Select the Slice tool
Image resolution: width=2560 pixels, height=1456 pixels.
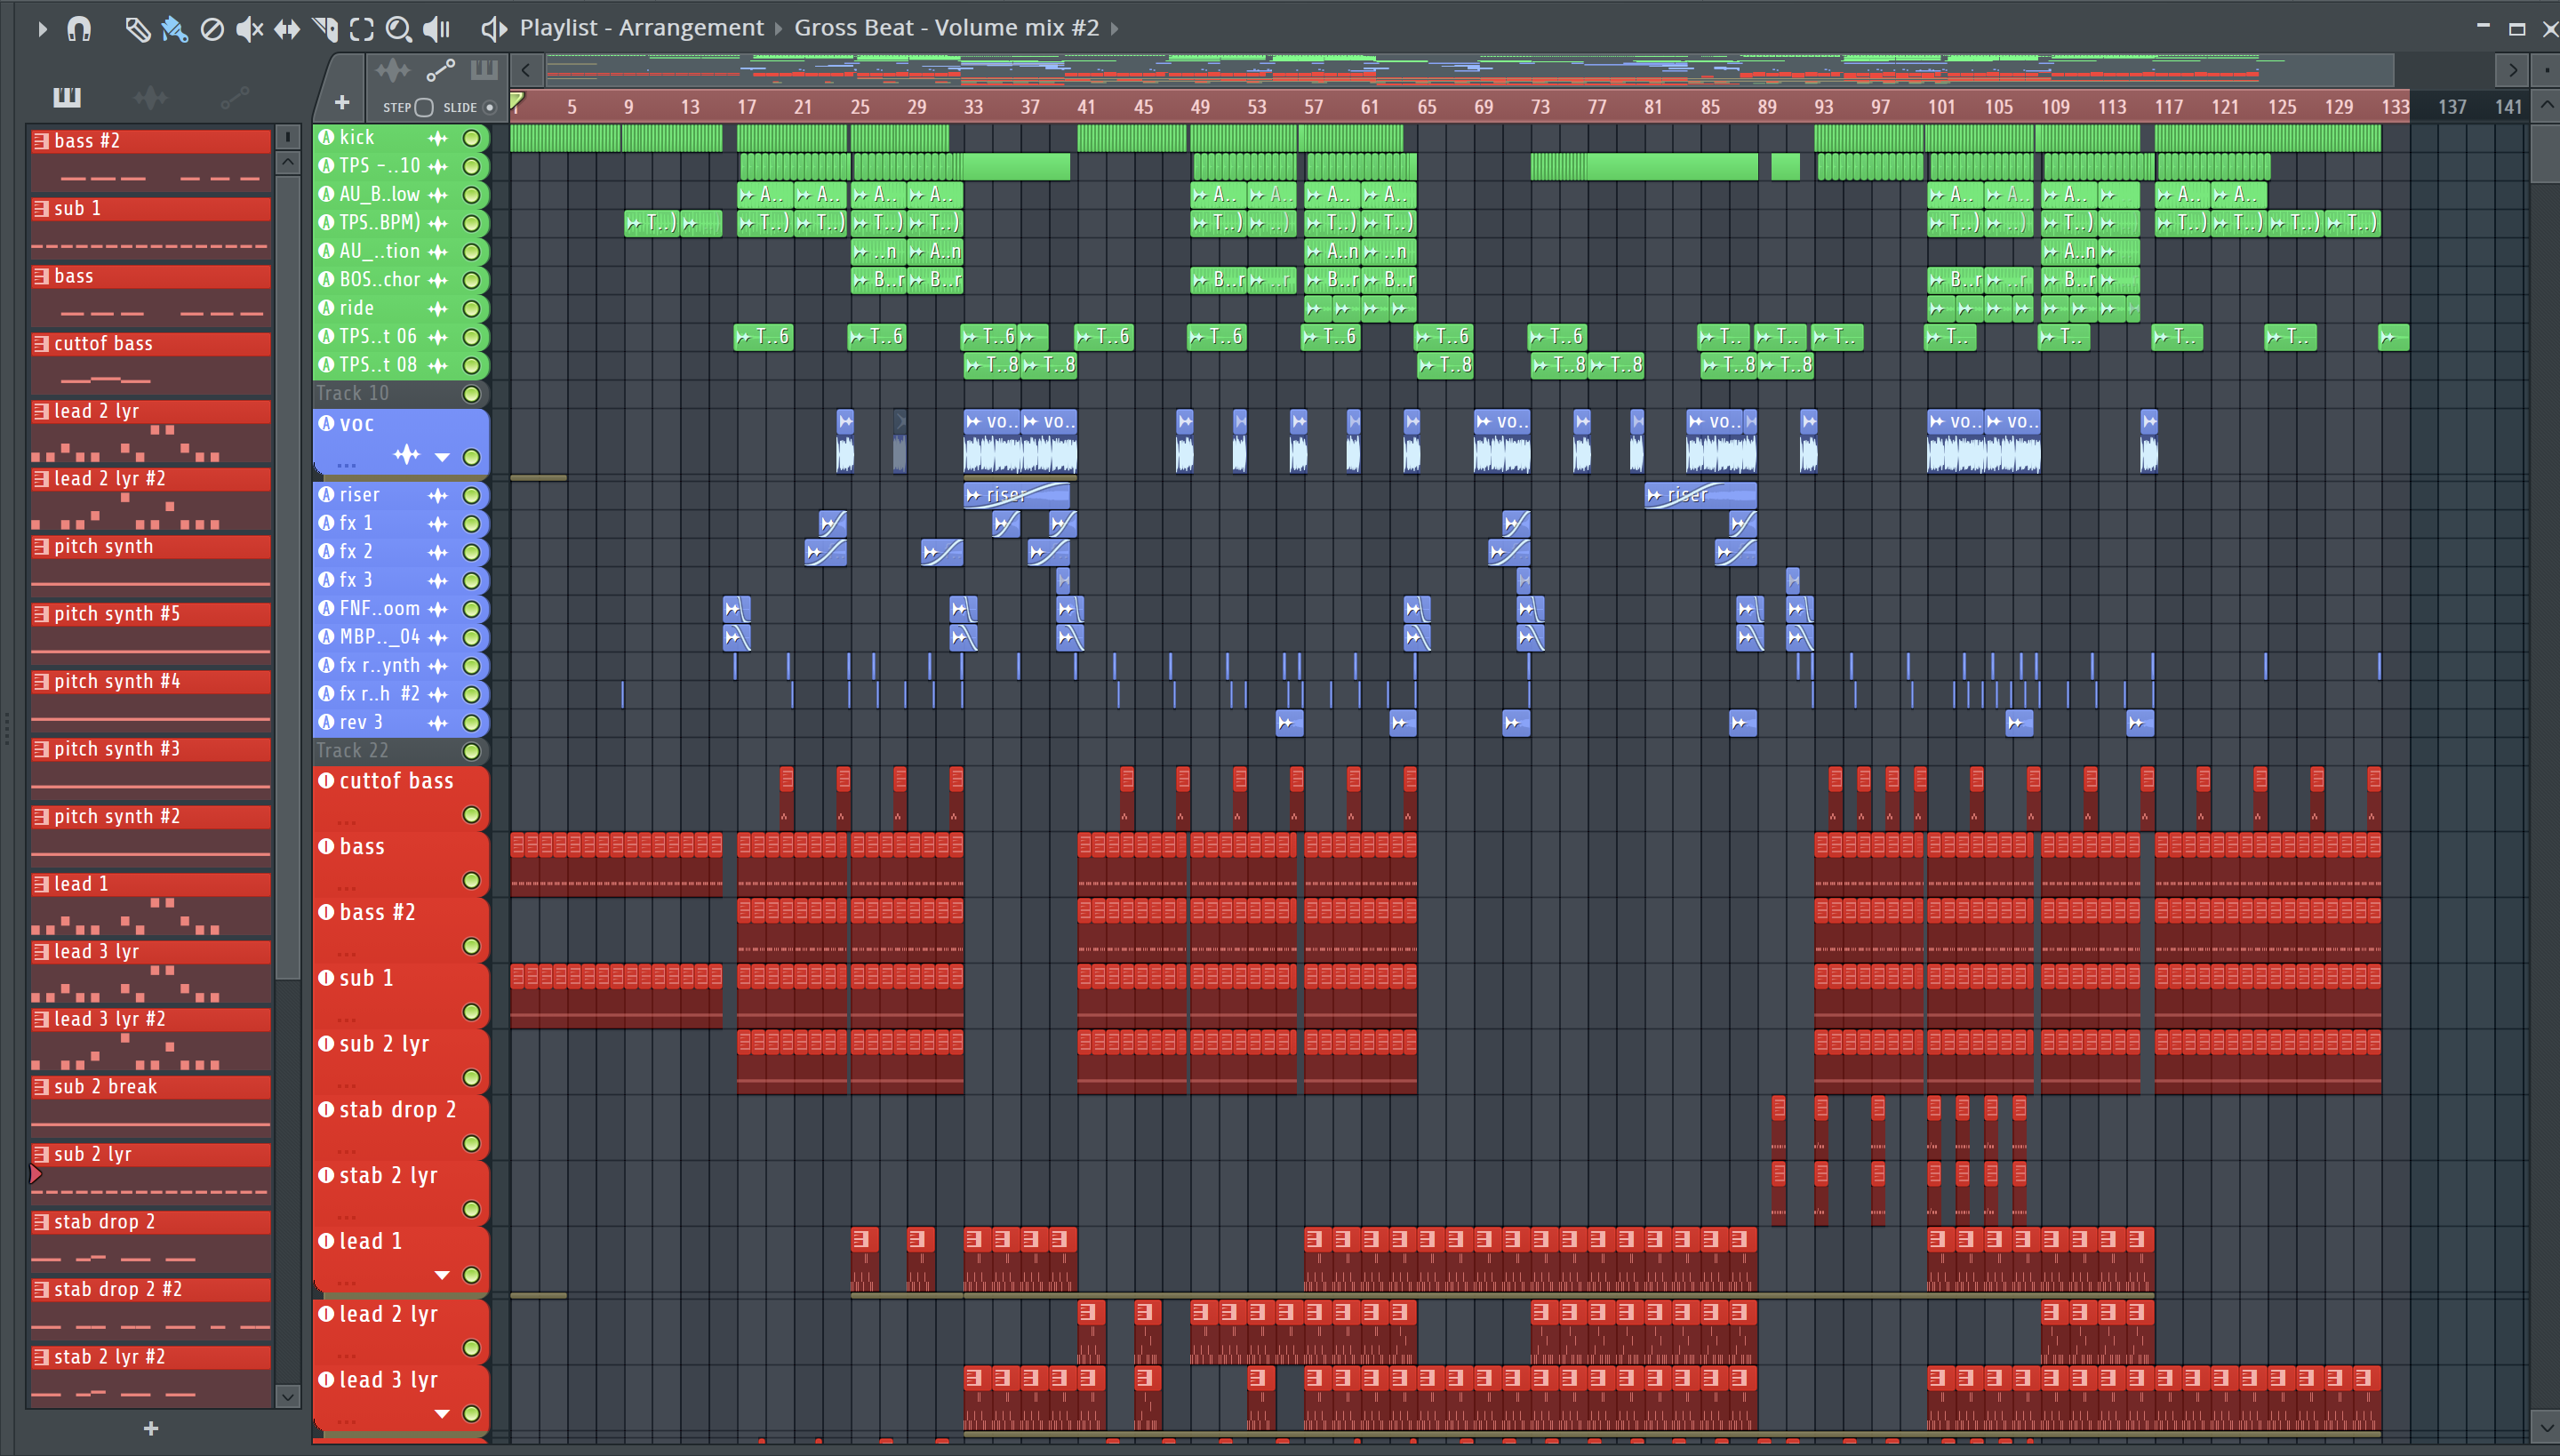325,29
